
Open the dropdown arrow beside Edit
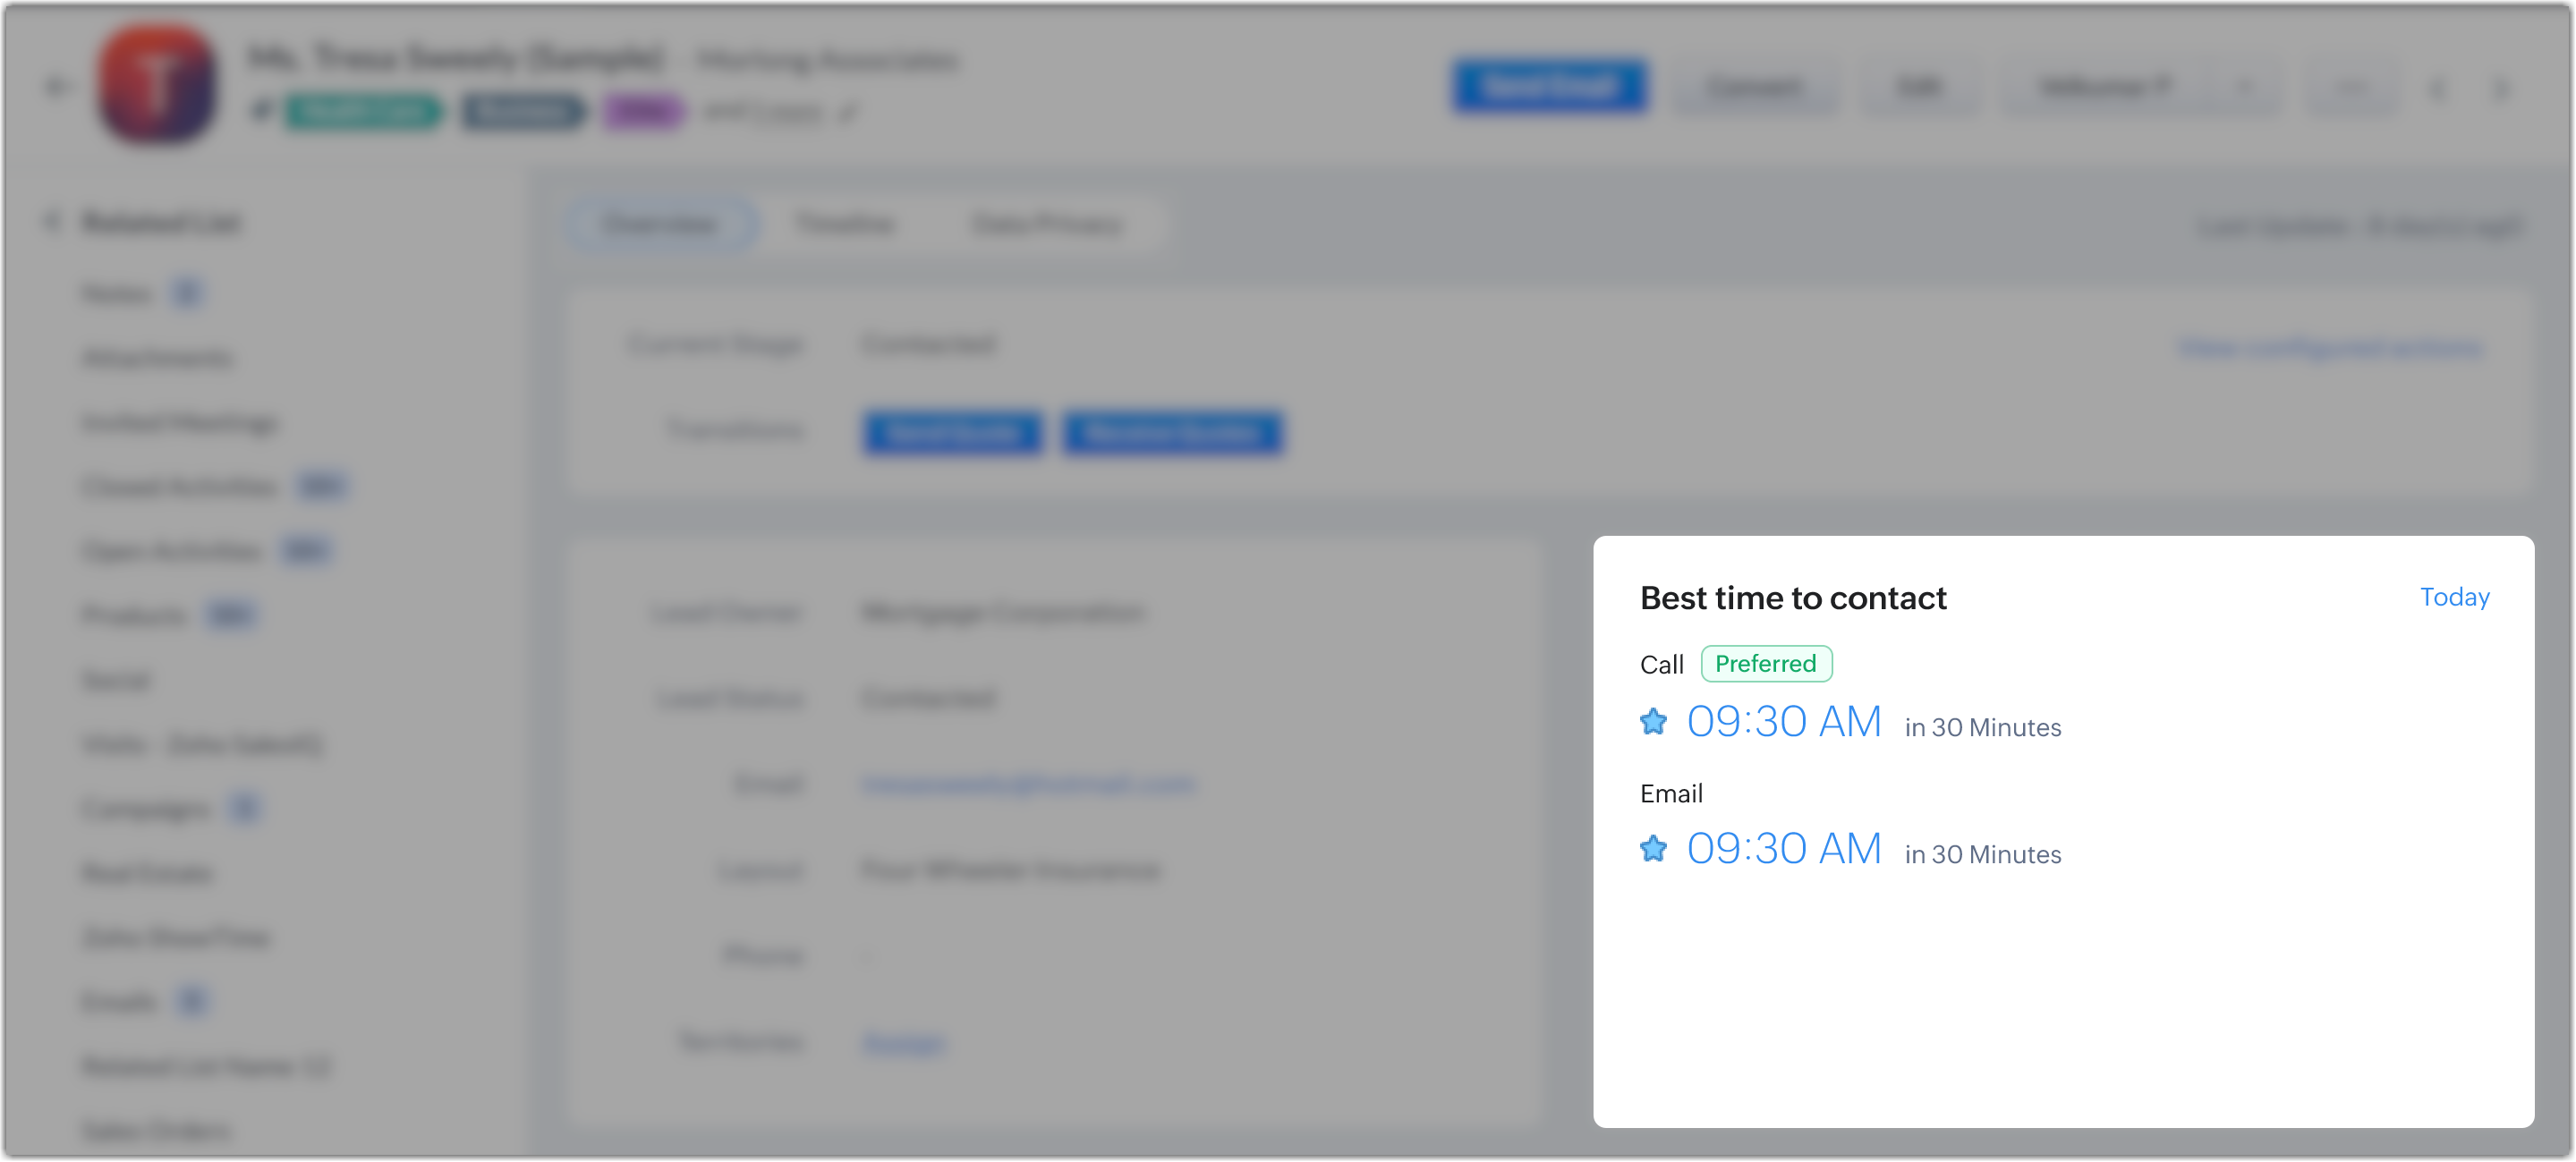pyautogui.click(x=2246, y=88)
